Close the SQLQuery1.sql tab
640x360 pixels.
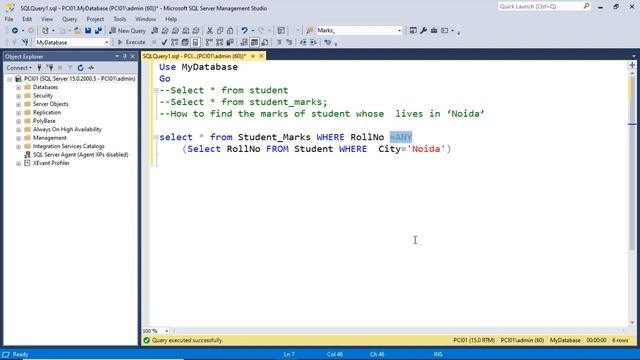point(262,56)
